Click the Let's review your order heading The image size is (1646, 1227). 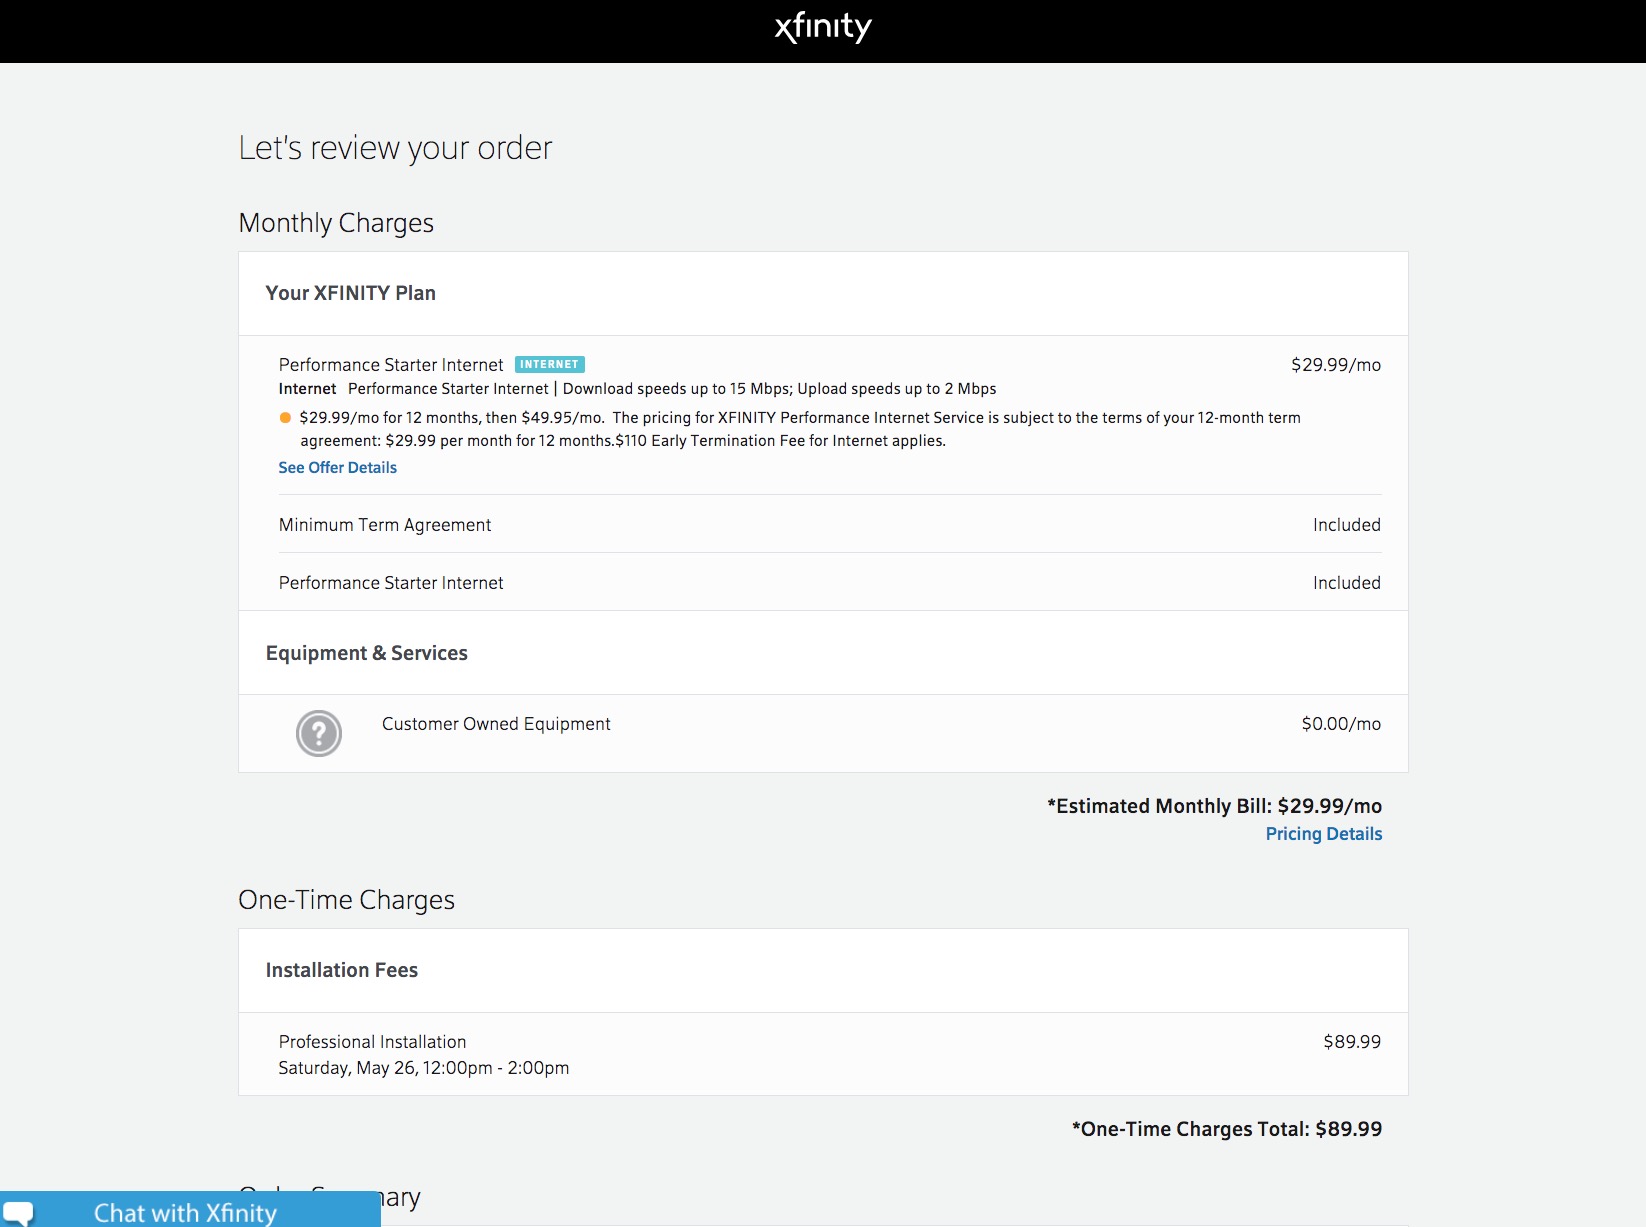(x=395, y=148)
